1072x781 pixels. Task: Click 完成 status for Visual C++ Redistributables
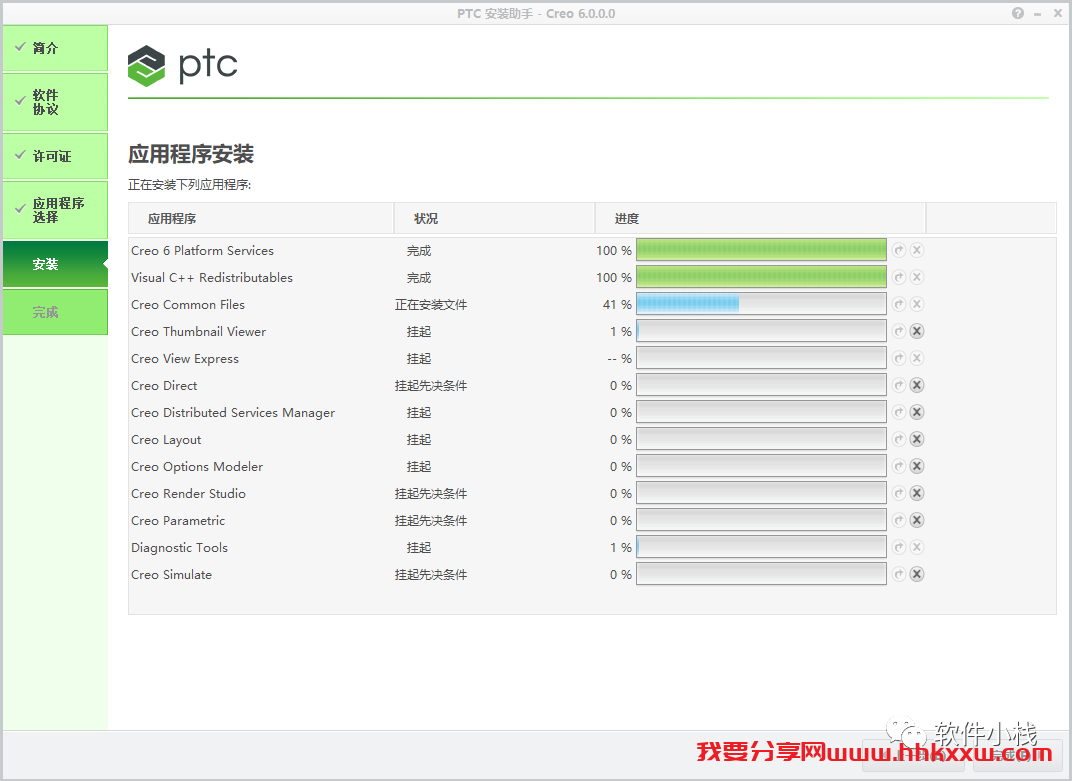click(x=419, y=278)
